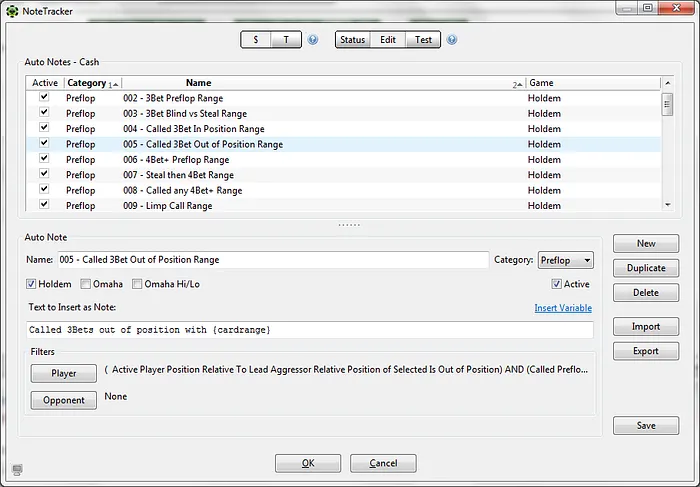Image resolution: width=700 pixels, height=487 pixels.
Task: Toggle Active for 006 - 4Bet+ Preflop Range
Action: (44, 158)
